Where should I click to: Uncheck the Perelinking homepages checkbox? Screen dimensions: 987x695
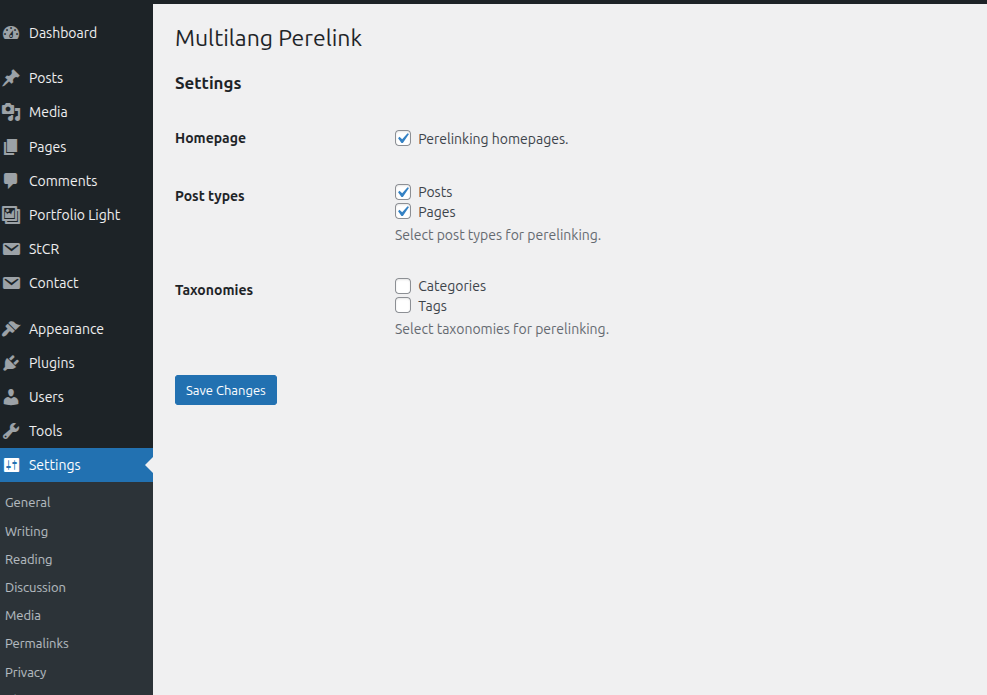click(403, 138)
